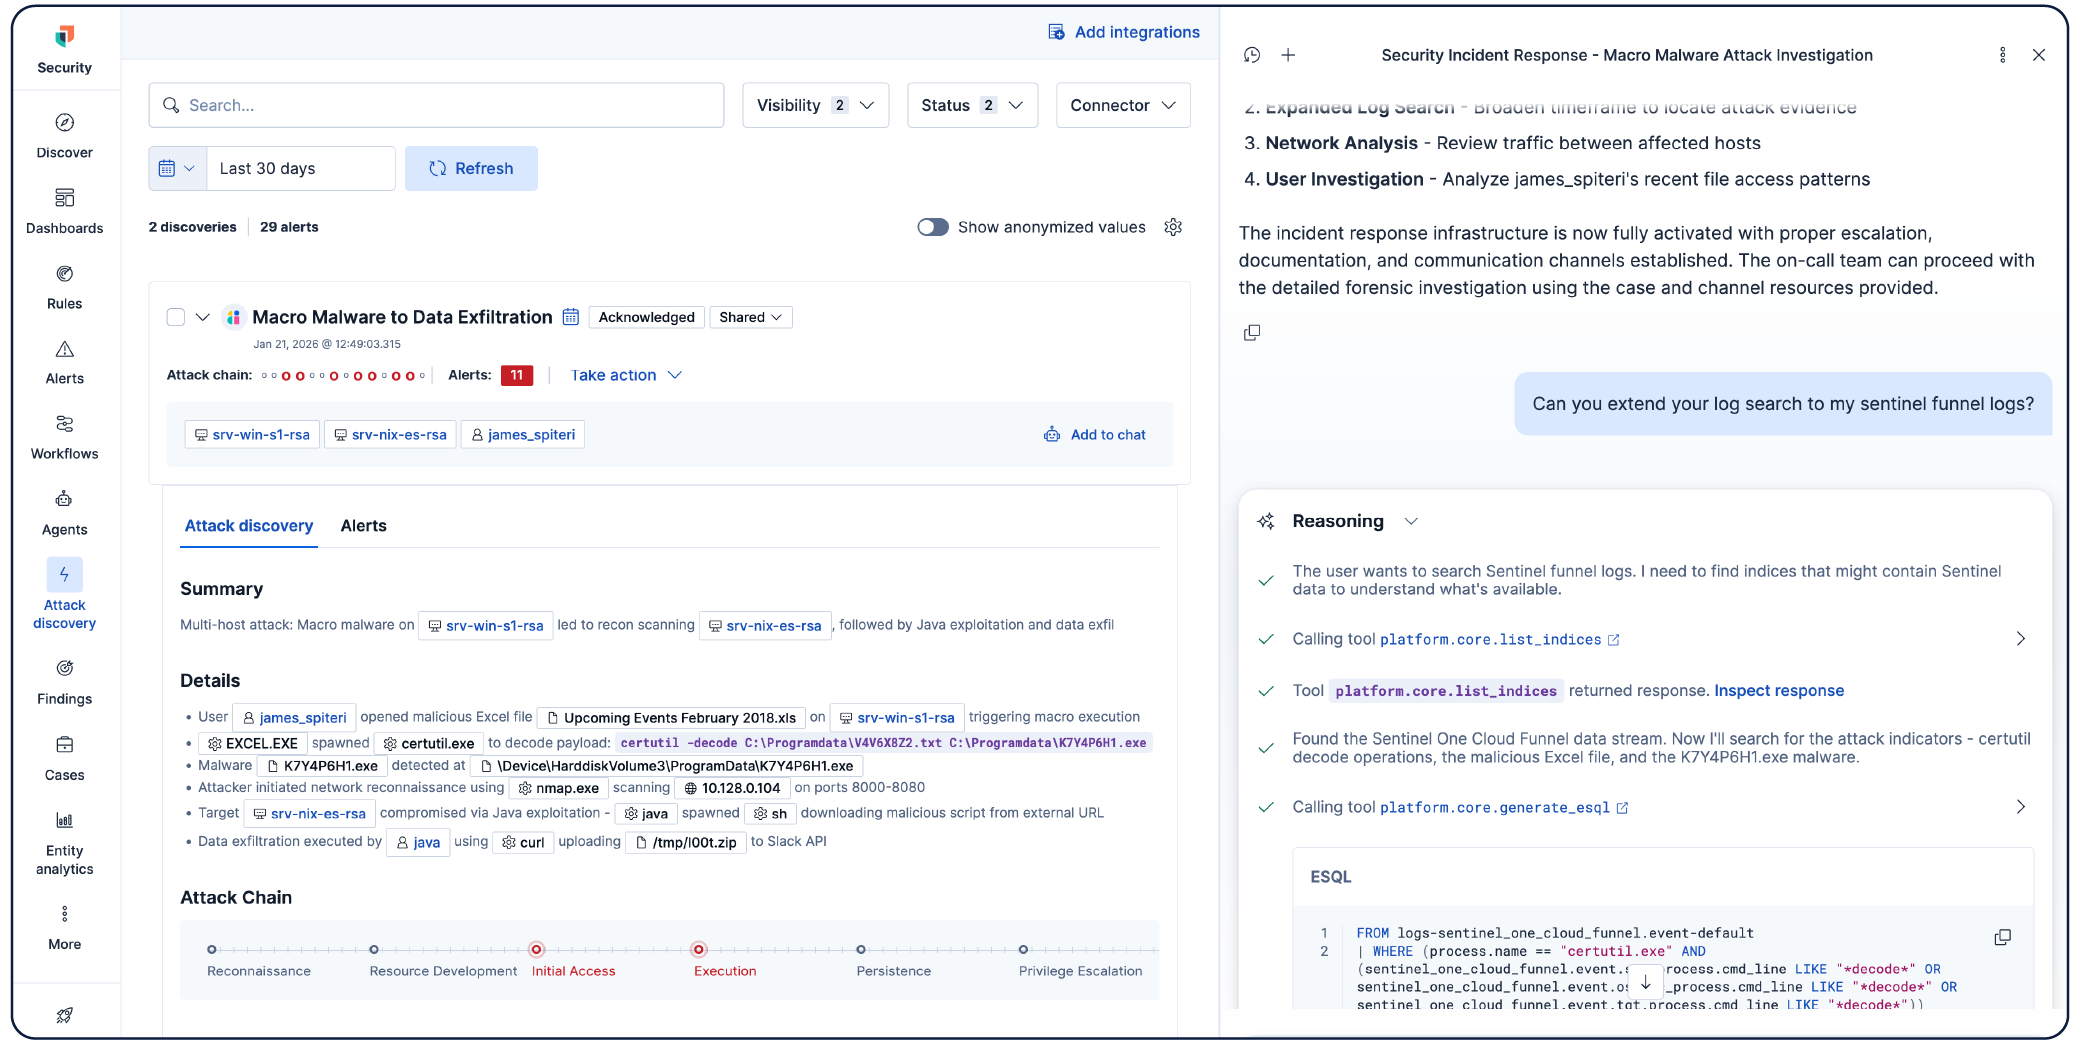
Task: Copy the ESQL query code
Action: pos(2002,937)
